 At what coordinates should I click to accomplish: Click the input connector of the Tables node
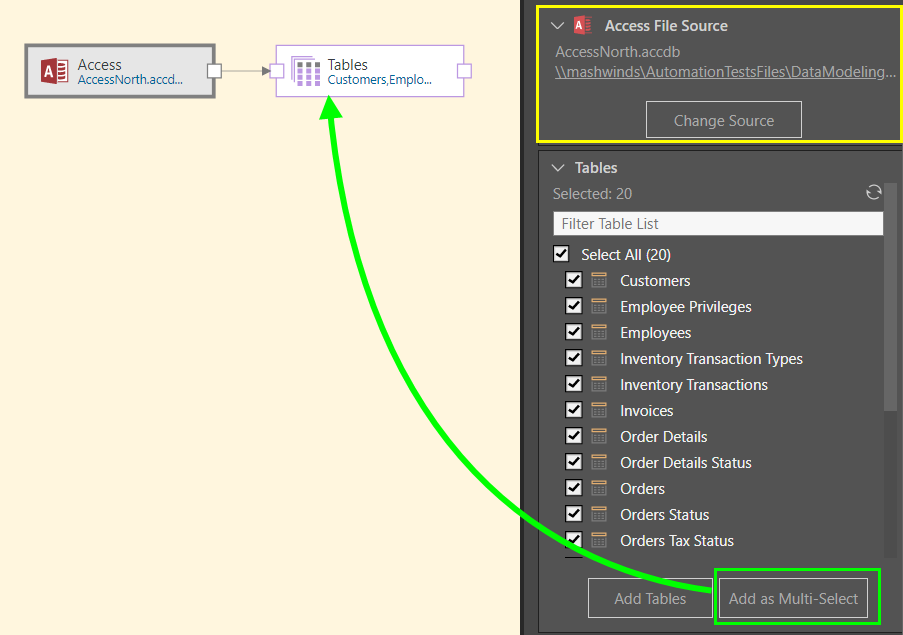[x=277, y=71]
